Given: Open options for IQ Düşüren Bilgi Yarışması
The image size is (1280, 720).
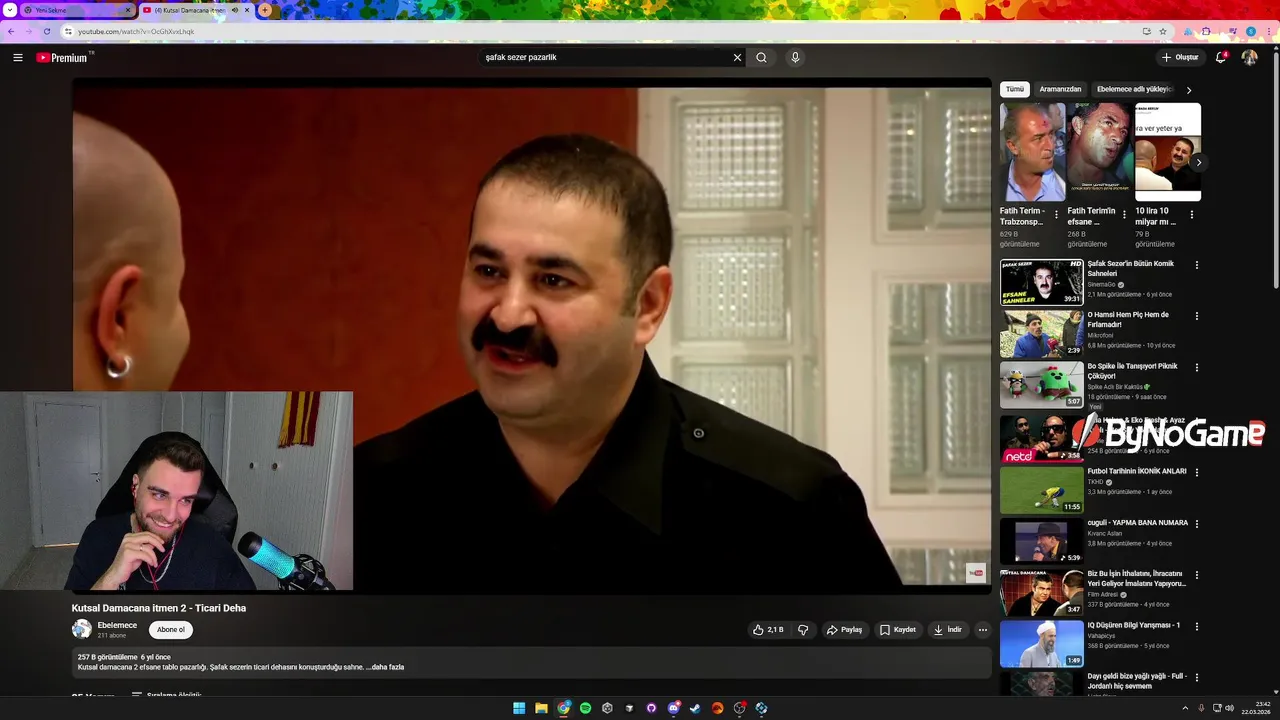Looking at the screenshot, I should tap(1196, 626).
